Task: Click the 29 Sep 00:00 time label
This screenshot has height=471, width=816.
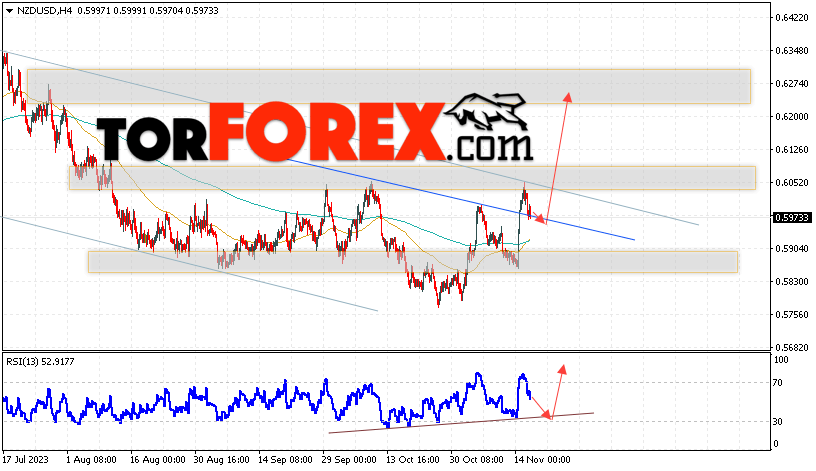Action: pos(349,460)
